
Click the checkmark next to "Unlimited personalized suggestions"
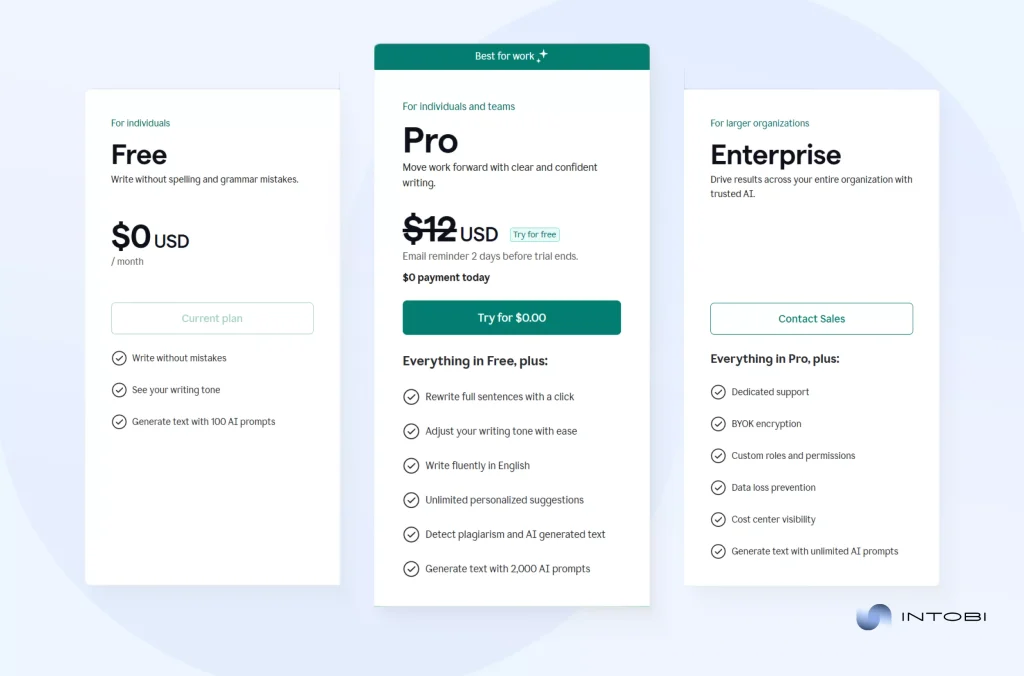click(411, 500)
